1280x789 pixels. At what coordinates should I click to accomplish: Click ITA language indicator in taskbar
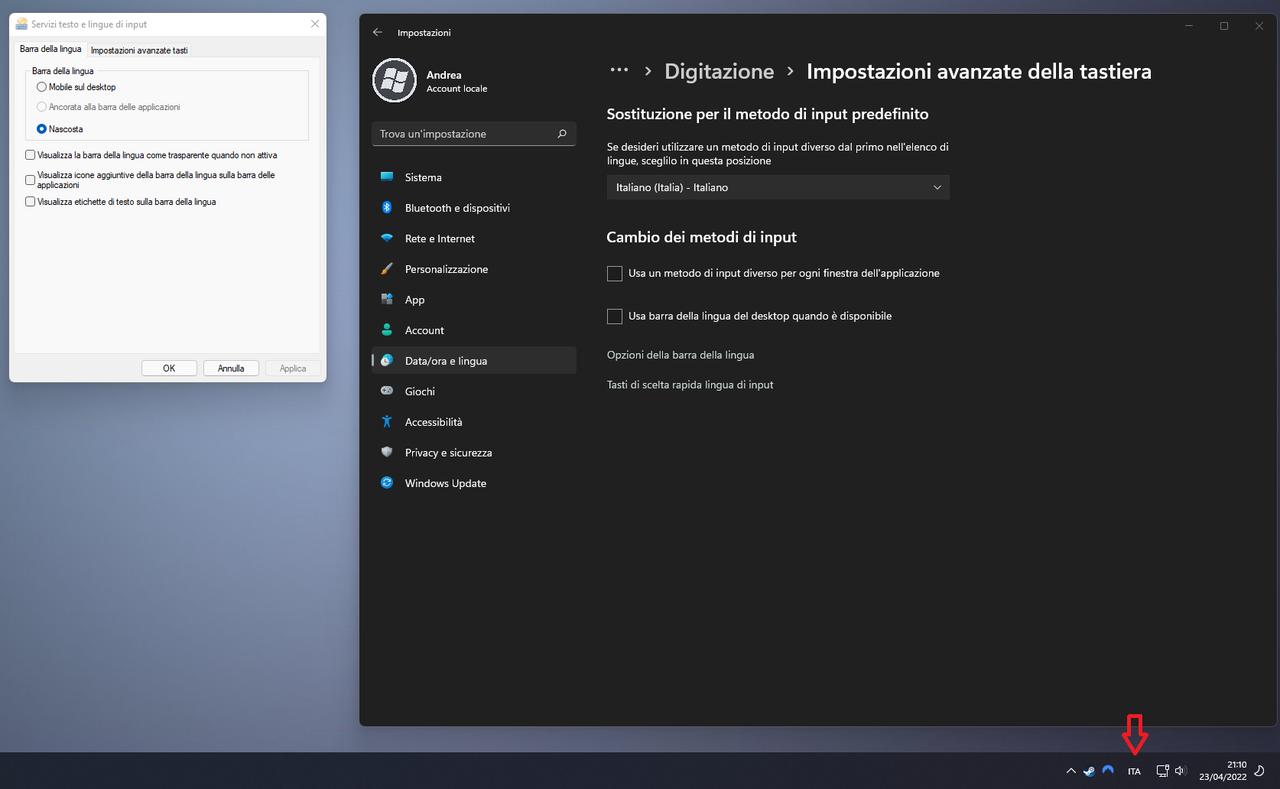tap(1134, 771)
